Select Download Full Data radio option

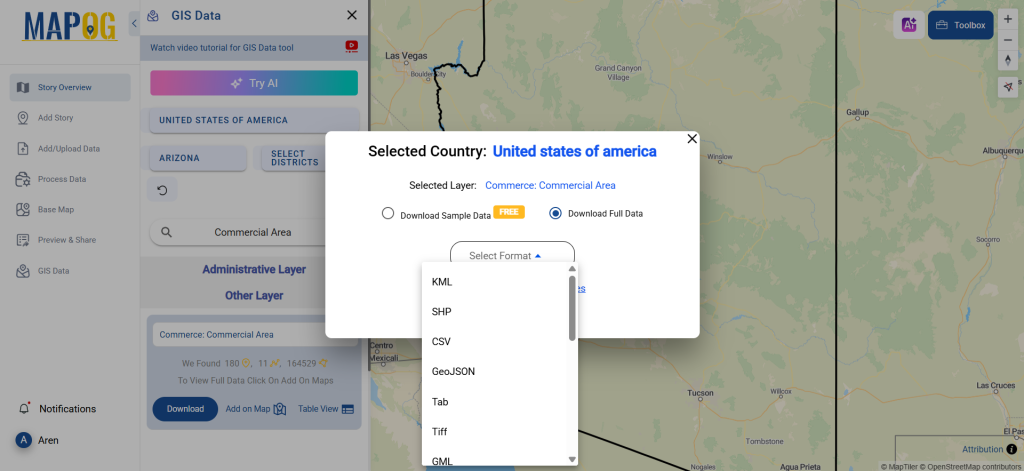[555, 213]
